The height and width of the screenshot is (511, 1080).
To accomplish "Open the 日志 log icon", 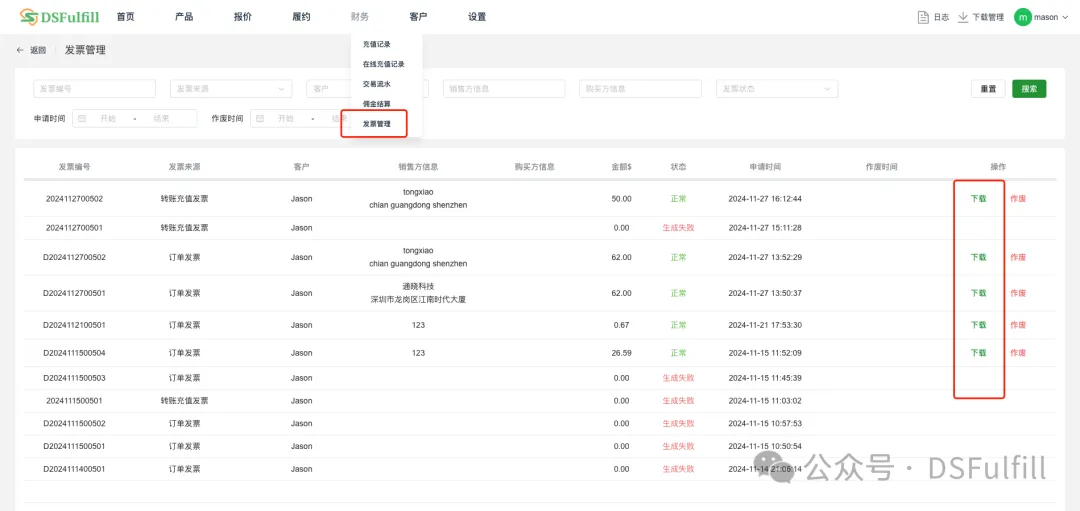I will tap(923, 17).
